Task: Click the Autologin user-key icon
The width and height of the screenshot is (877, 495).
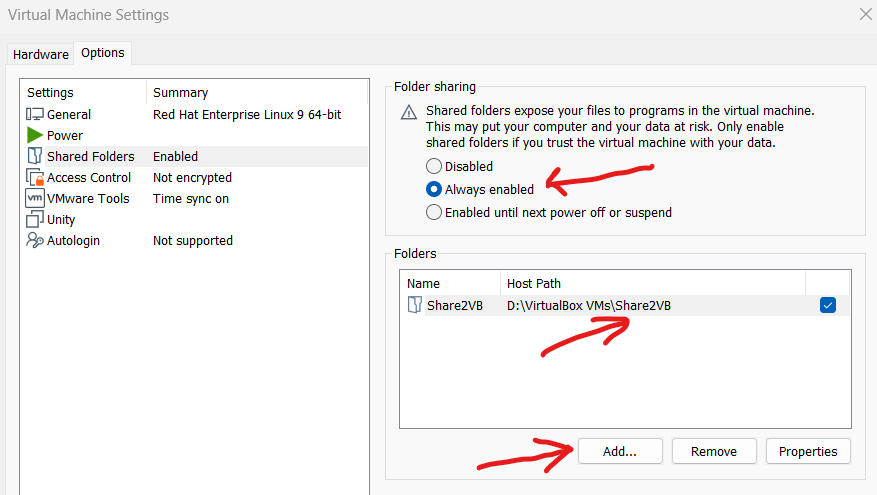Action: tap(34, 241)
